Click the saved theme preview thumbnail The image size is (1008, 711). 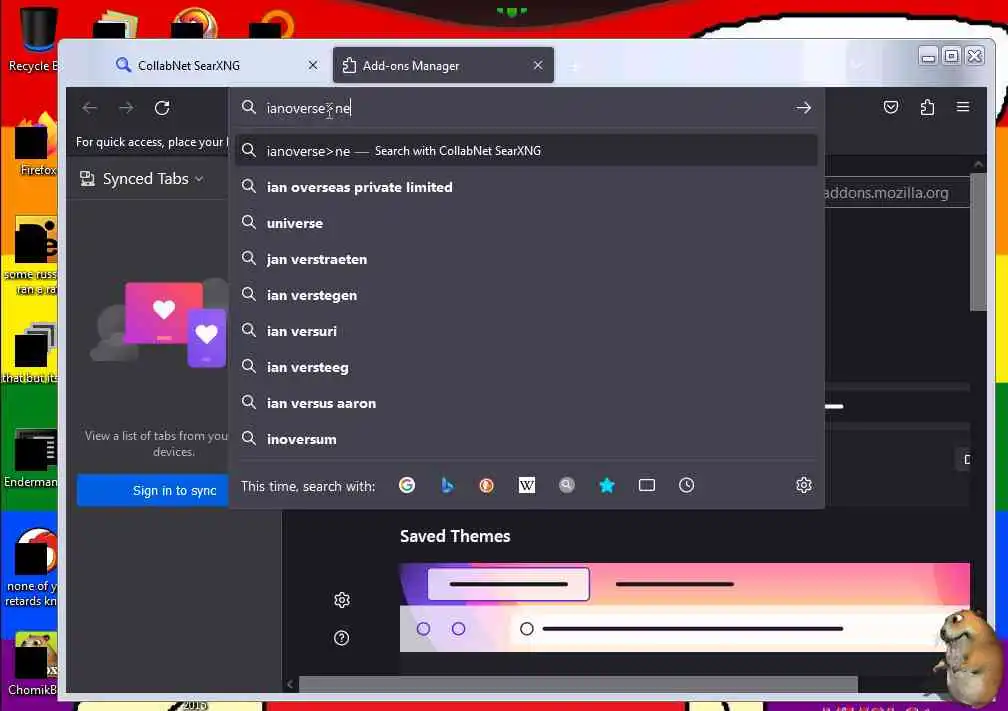pos(684,608)
